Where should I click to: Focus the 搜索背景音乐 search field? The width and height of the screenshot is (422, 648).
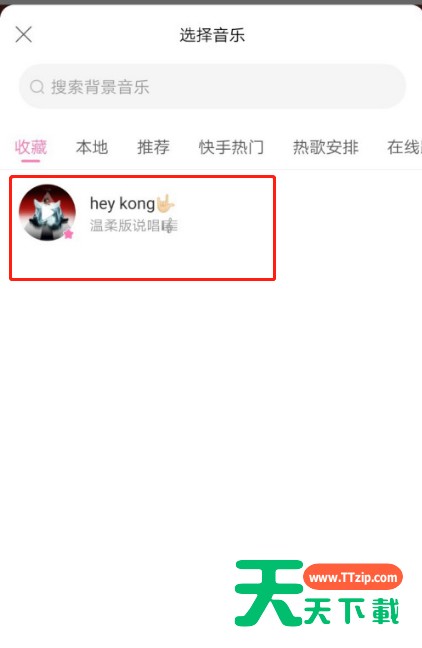point(212,86)
